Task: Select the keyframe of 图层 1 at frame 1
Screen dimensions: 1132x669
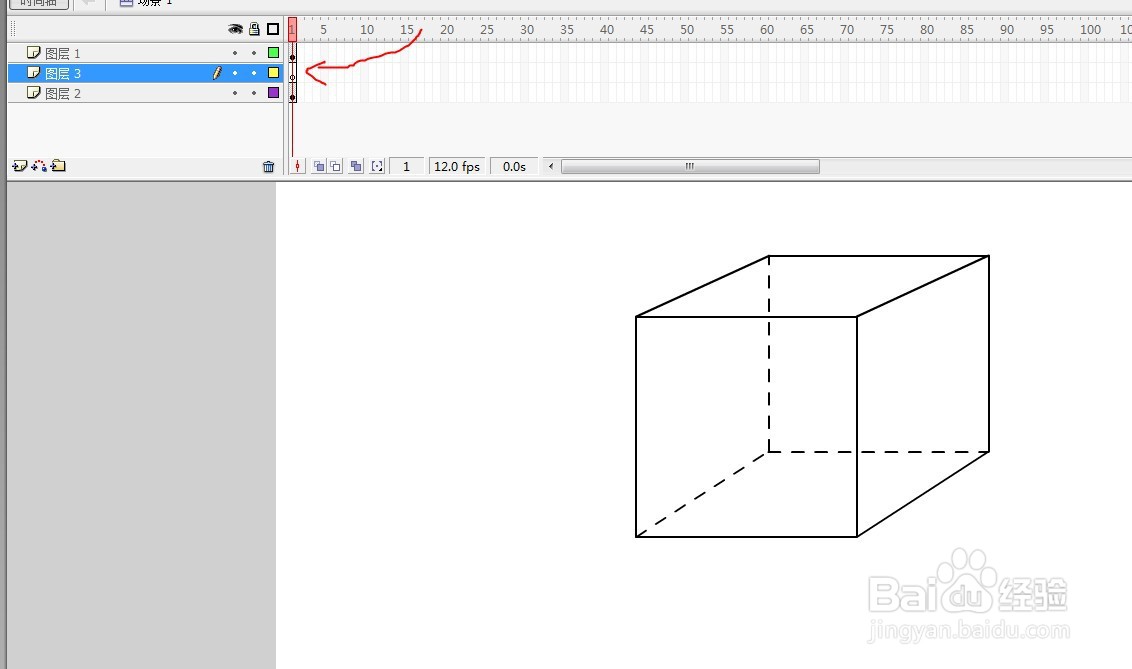Action: pyautogui.click(x=292, y=53)
